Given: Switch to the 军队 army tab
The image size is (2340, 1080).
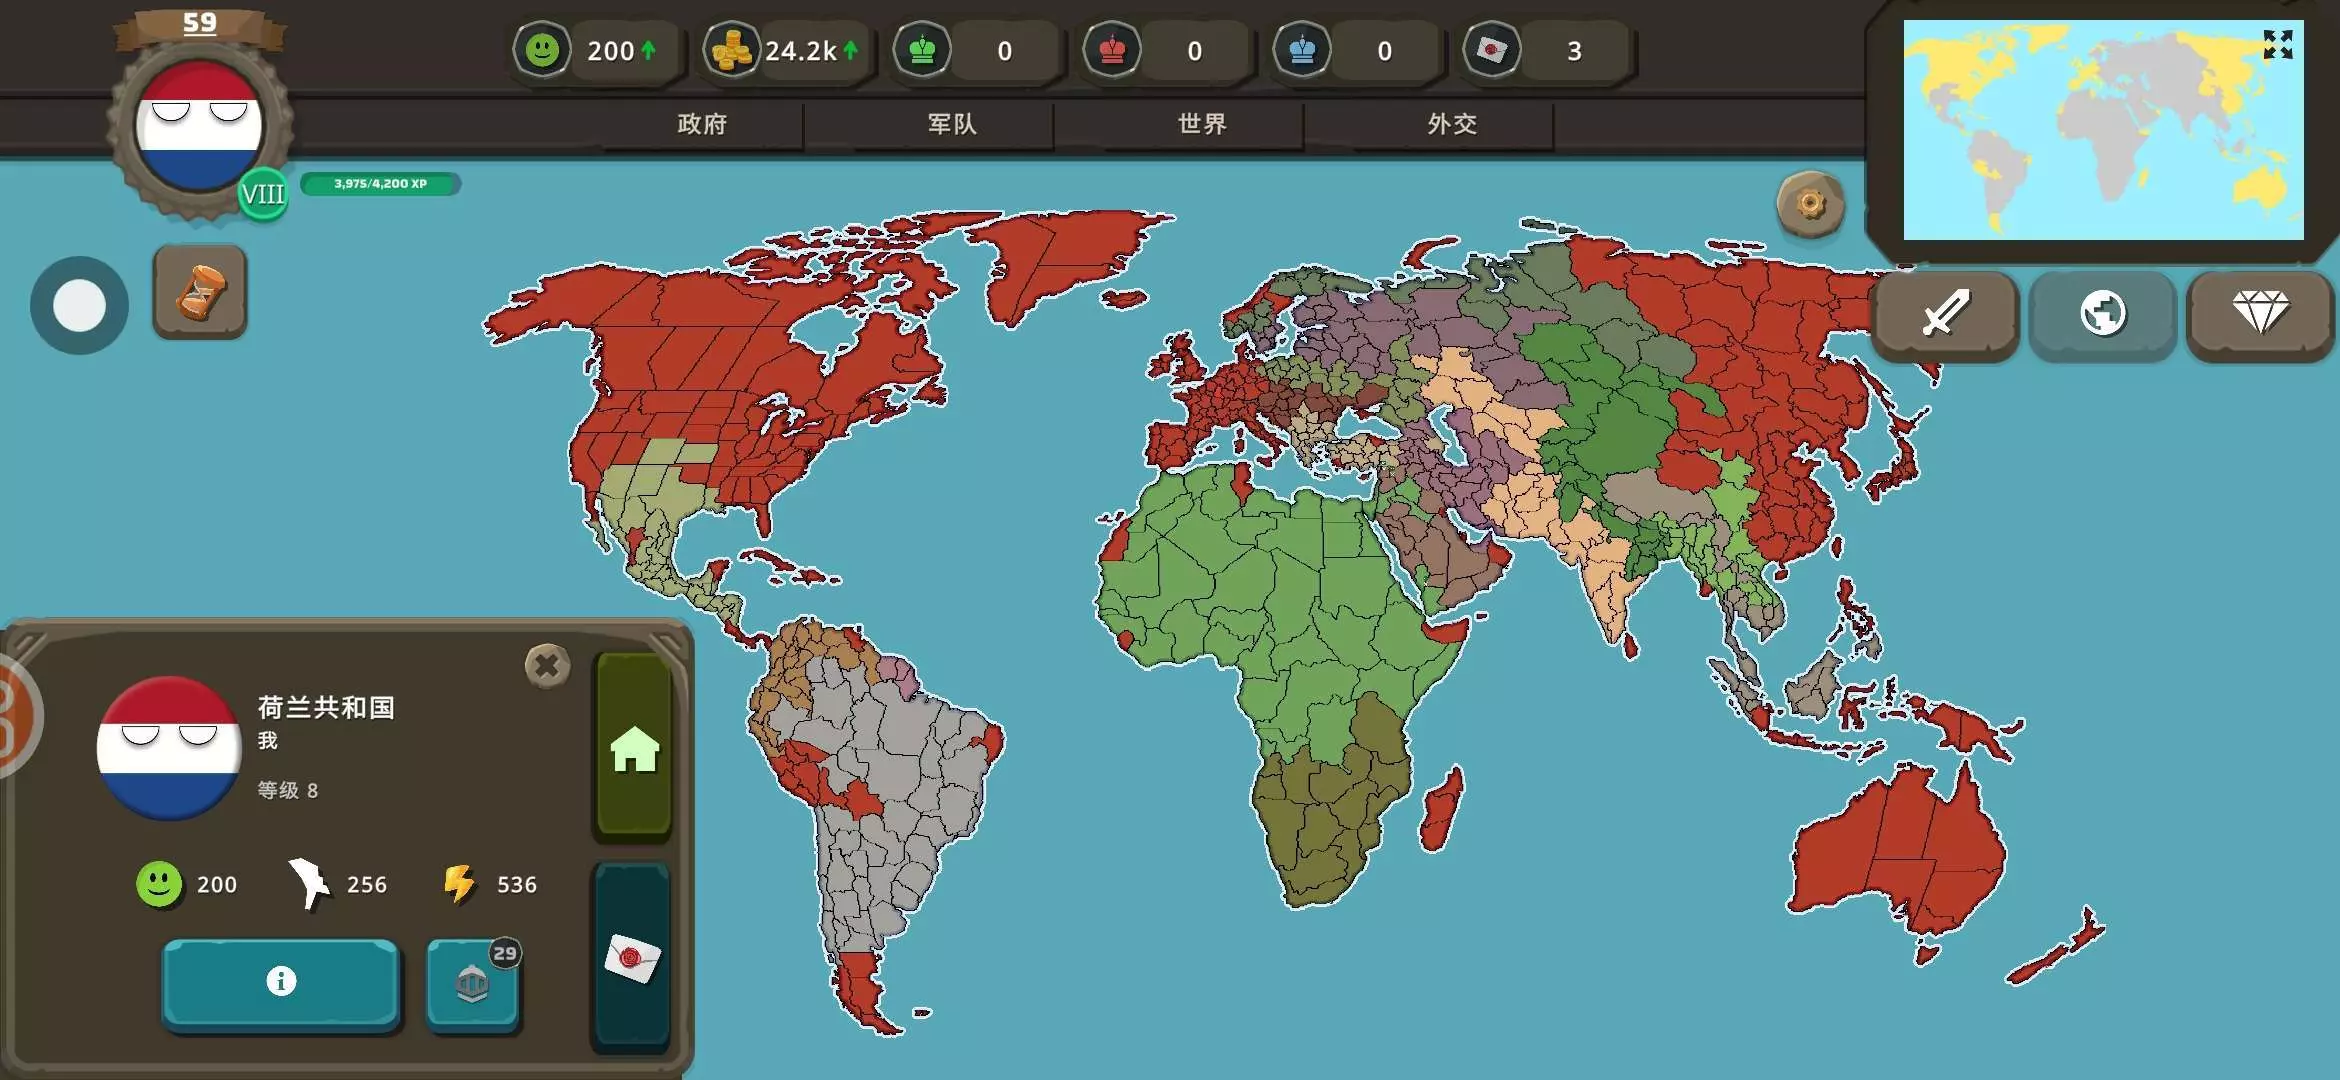Looking at the screenshot, I should point(952,124).
